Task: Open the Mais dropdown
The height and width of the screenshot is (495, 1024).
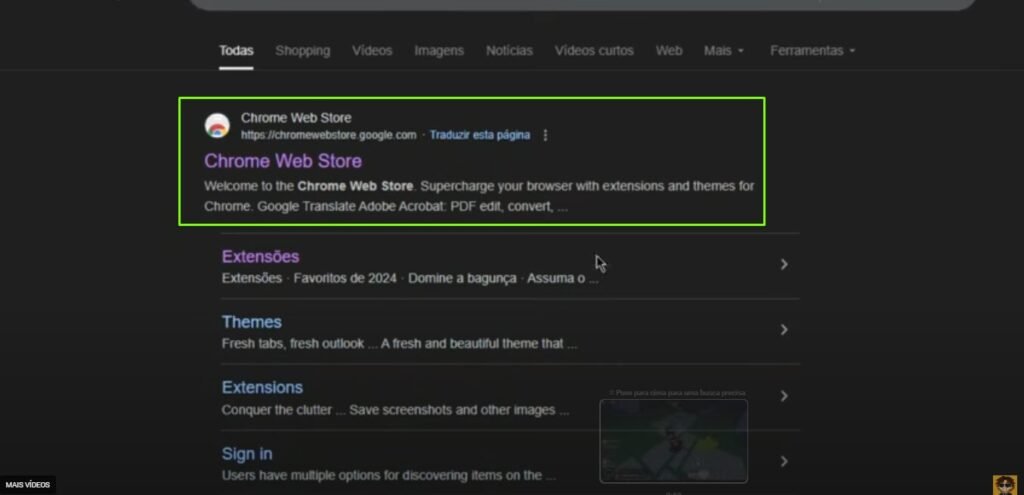Action: 724,51
